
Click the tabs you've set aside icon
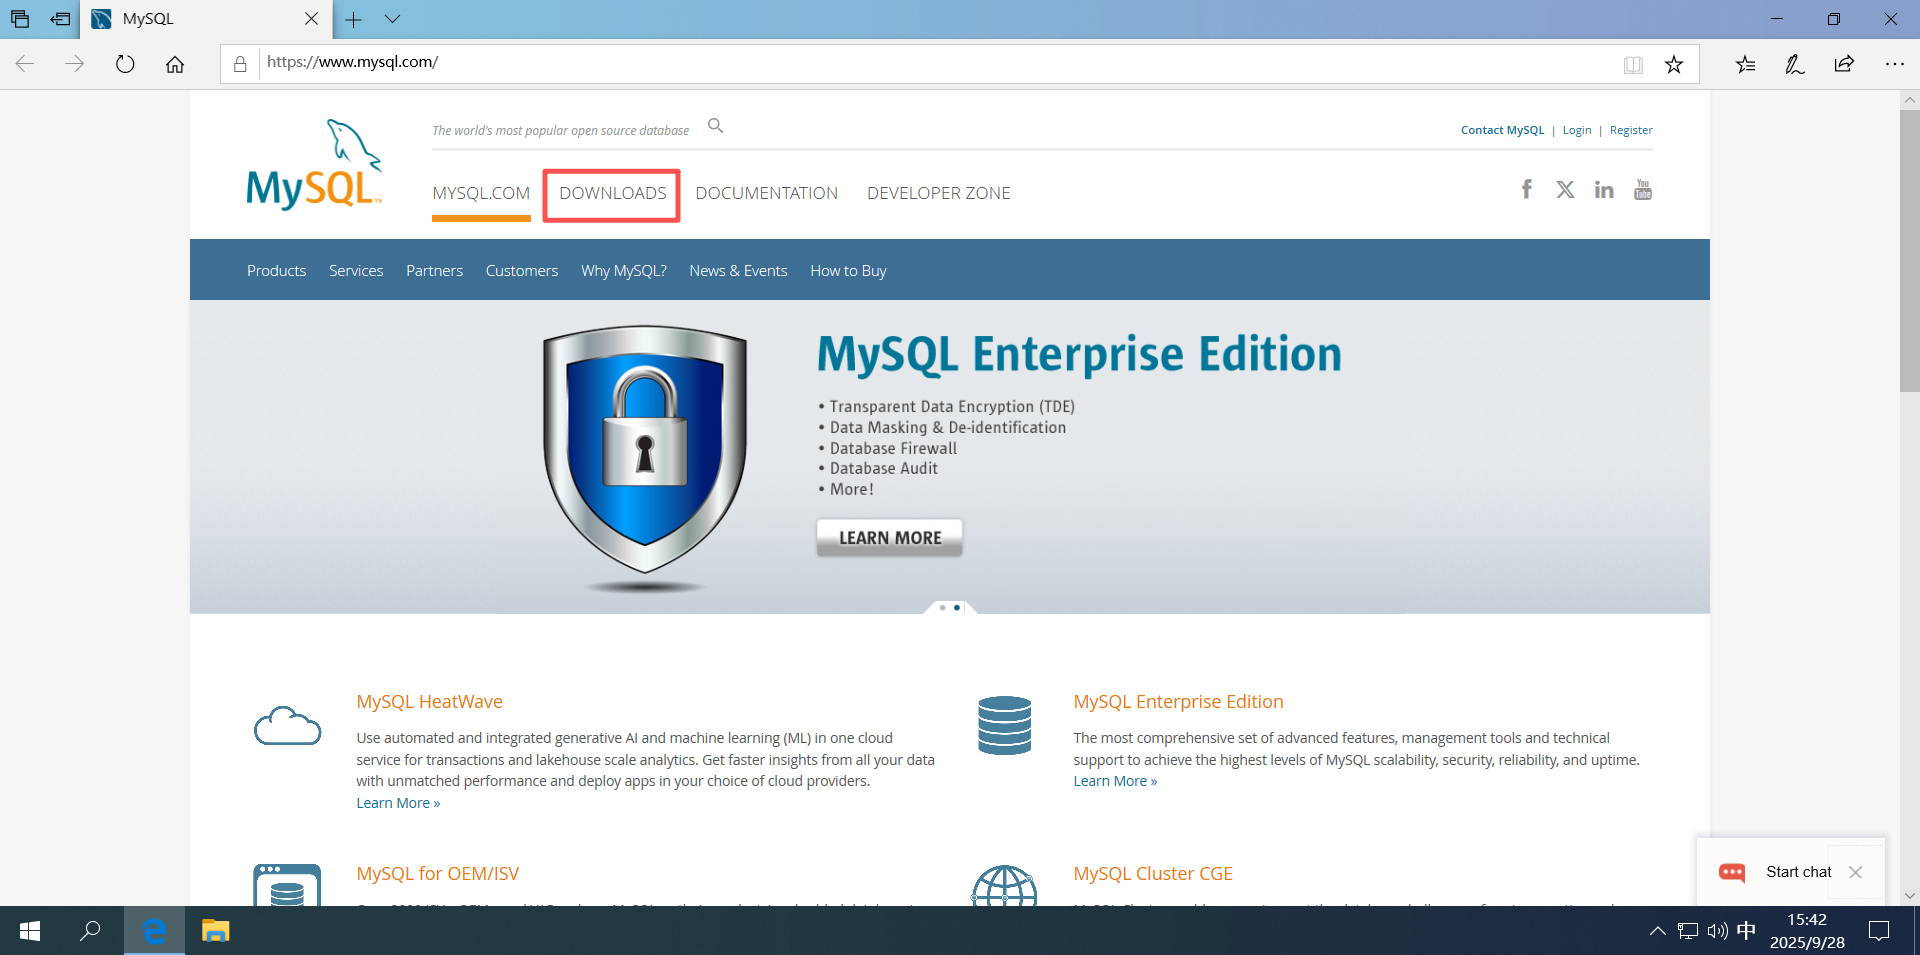(20, 19)
